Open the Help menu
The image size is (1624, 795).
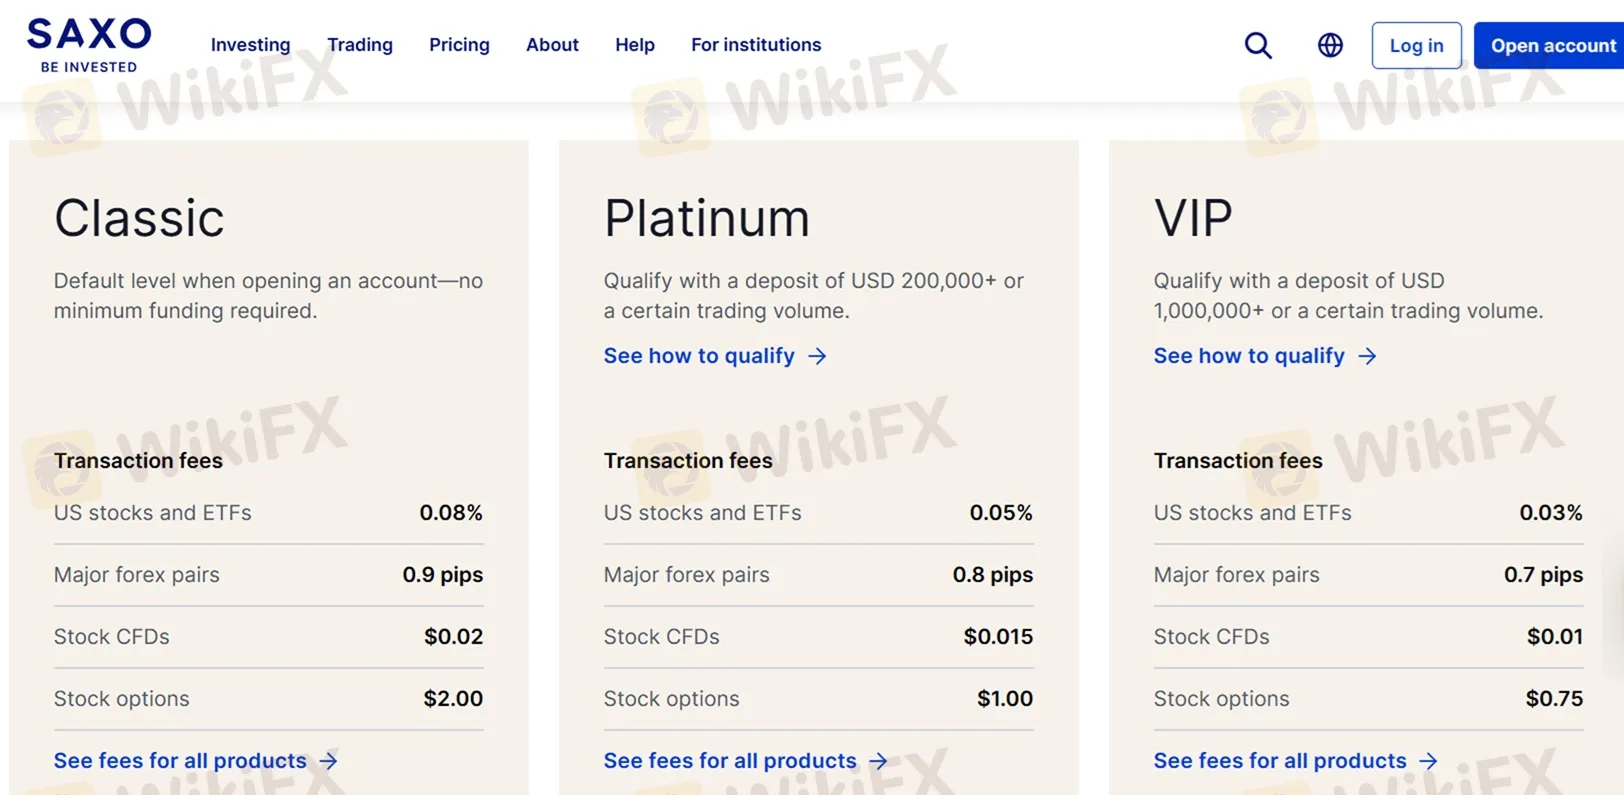click(x=635, y=45)
